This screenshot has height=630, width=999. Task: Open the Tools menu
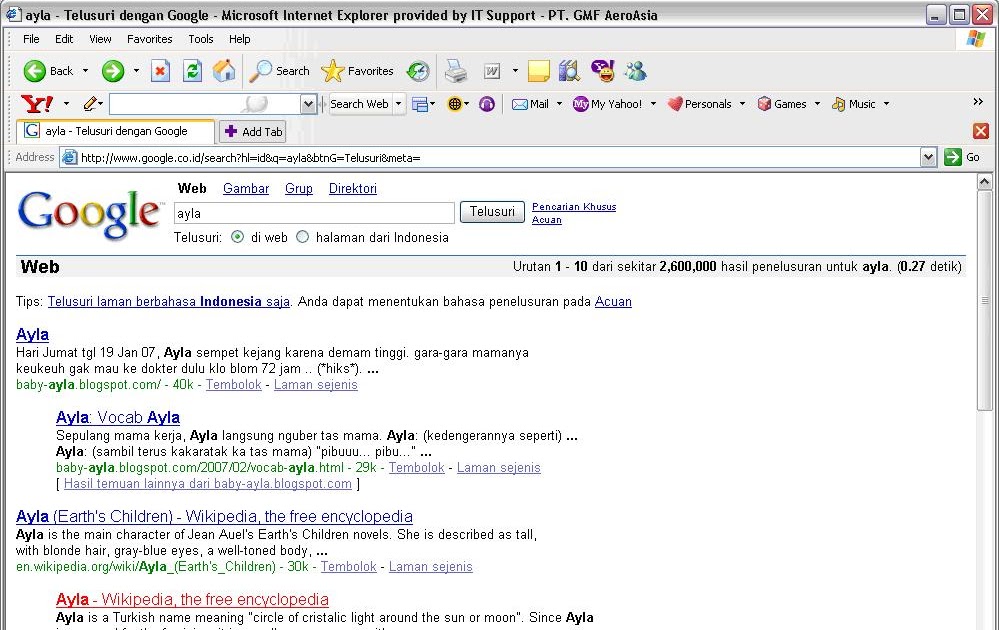click(201, 39)
